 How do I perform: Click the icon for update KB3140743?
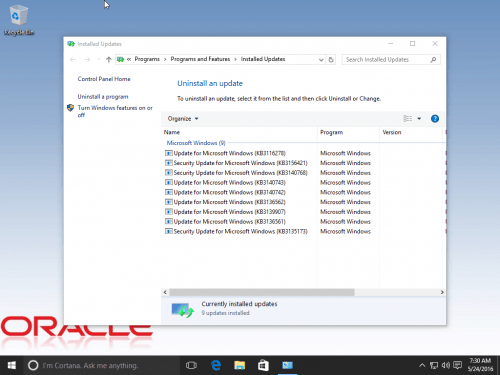point(169,183)
